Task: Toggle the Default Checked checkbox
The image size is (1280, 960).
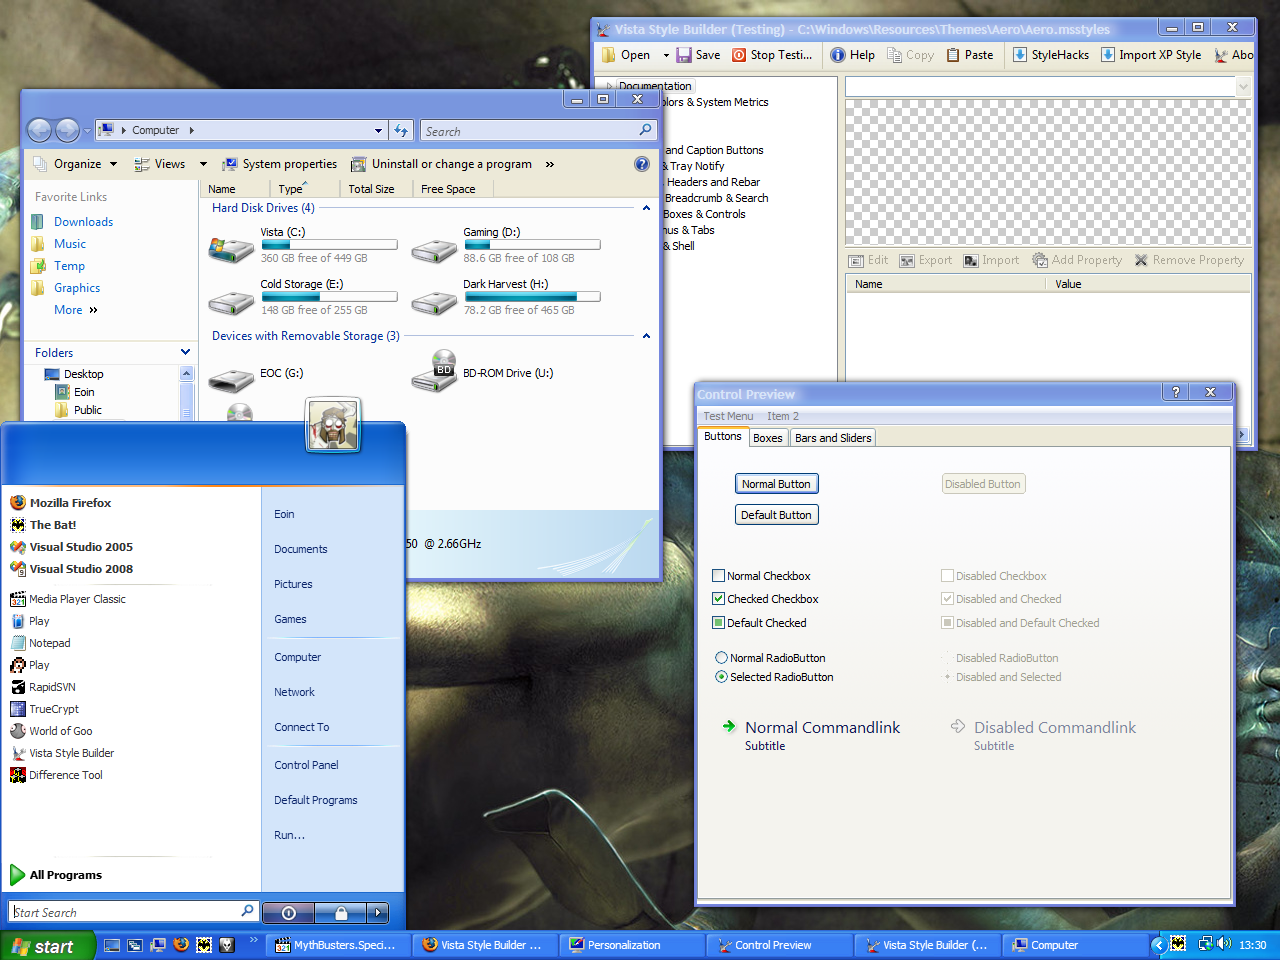Action: pyautogui.click(x=718, y=623)
